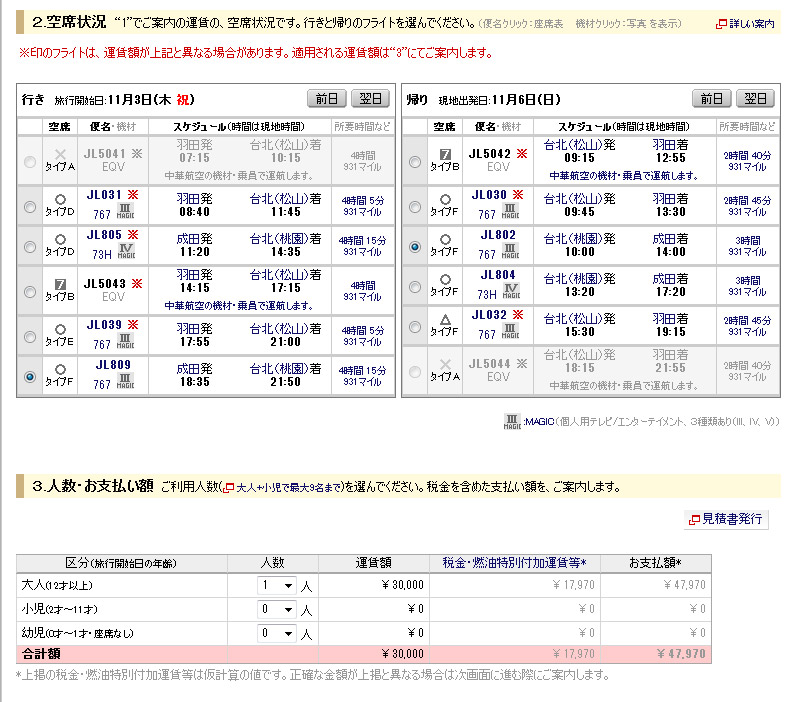Click the X sold-out icon for JL5041
Screen dimensions: 805x702
coord(60,154)
